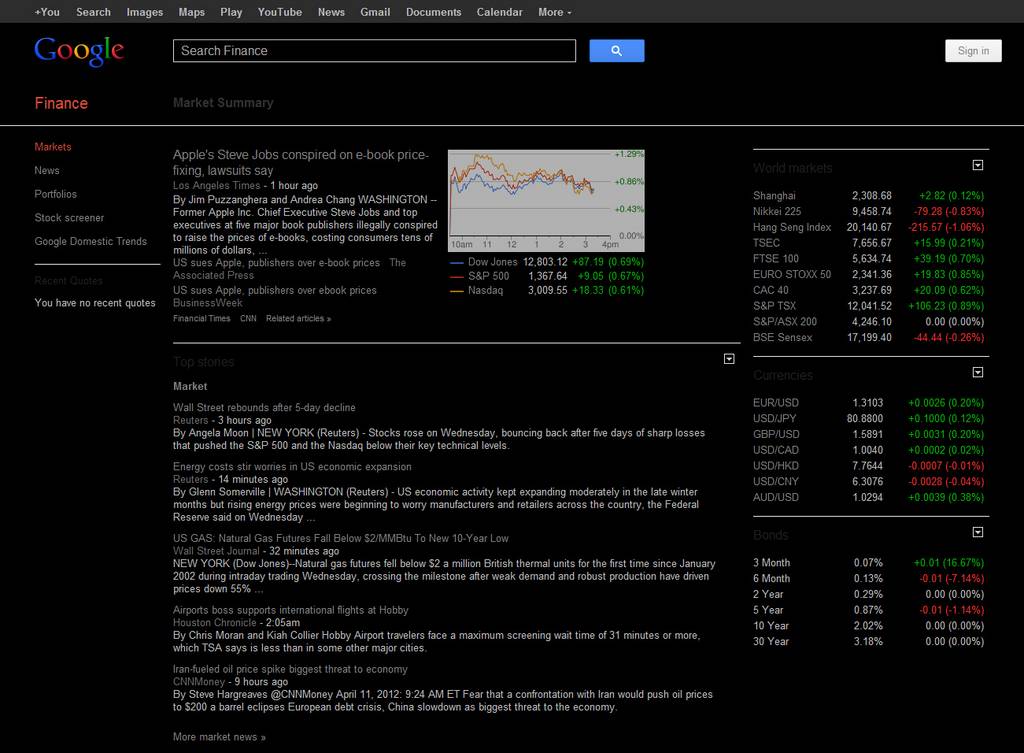
Task: Open Play in the top bar
Action: [231, 12]
